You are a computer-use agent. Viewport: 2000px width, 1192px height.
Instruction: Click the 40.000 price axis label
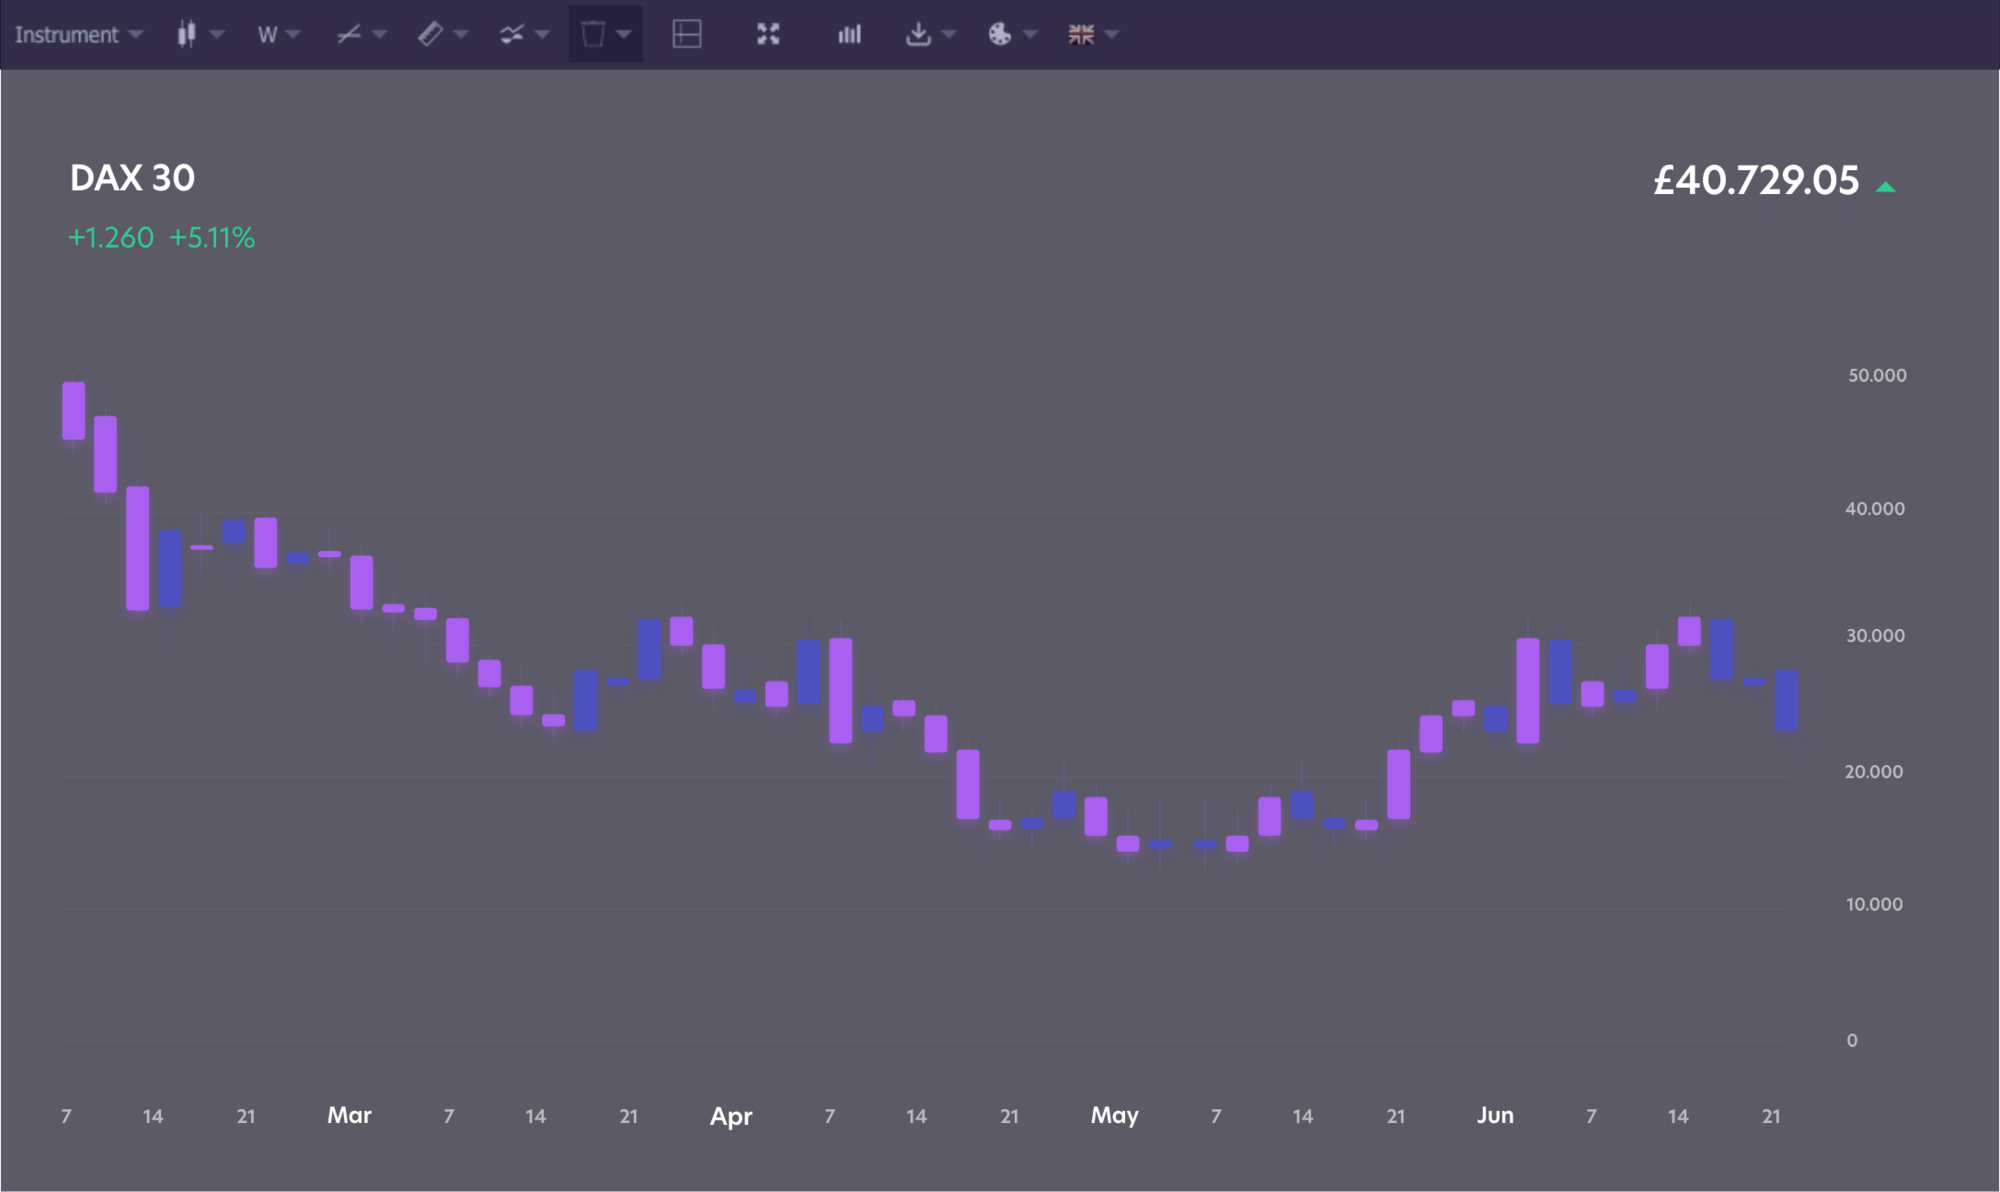pyautogui.click(x=1875, y=508)
